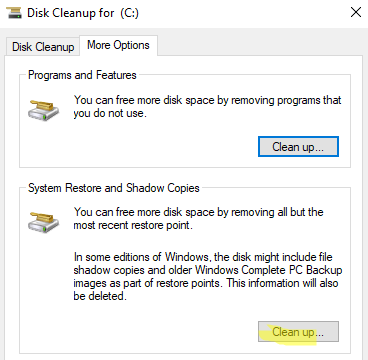Click highlighted Clean up button for restore points
Image resolution: width=368 pixels, height=360 pixels.
pos(298,332)
